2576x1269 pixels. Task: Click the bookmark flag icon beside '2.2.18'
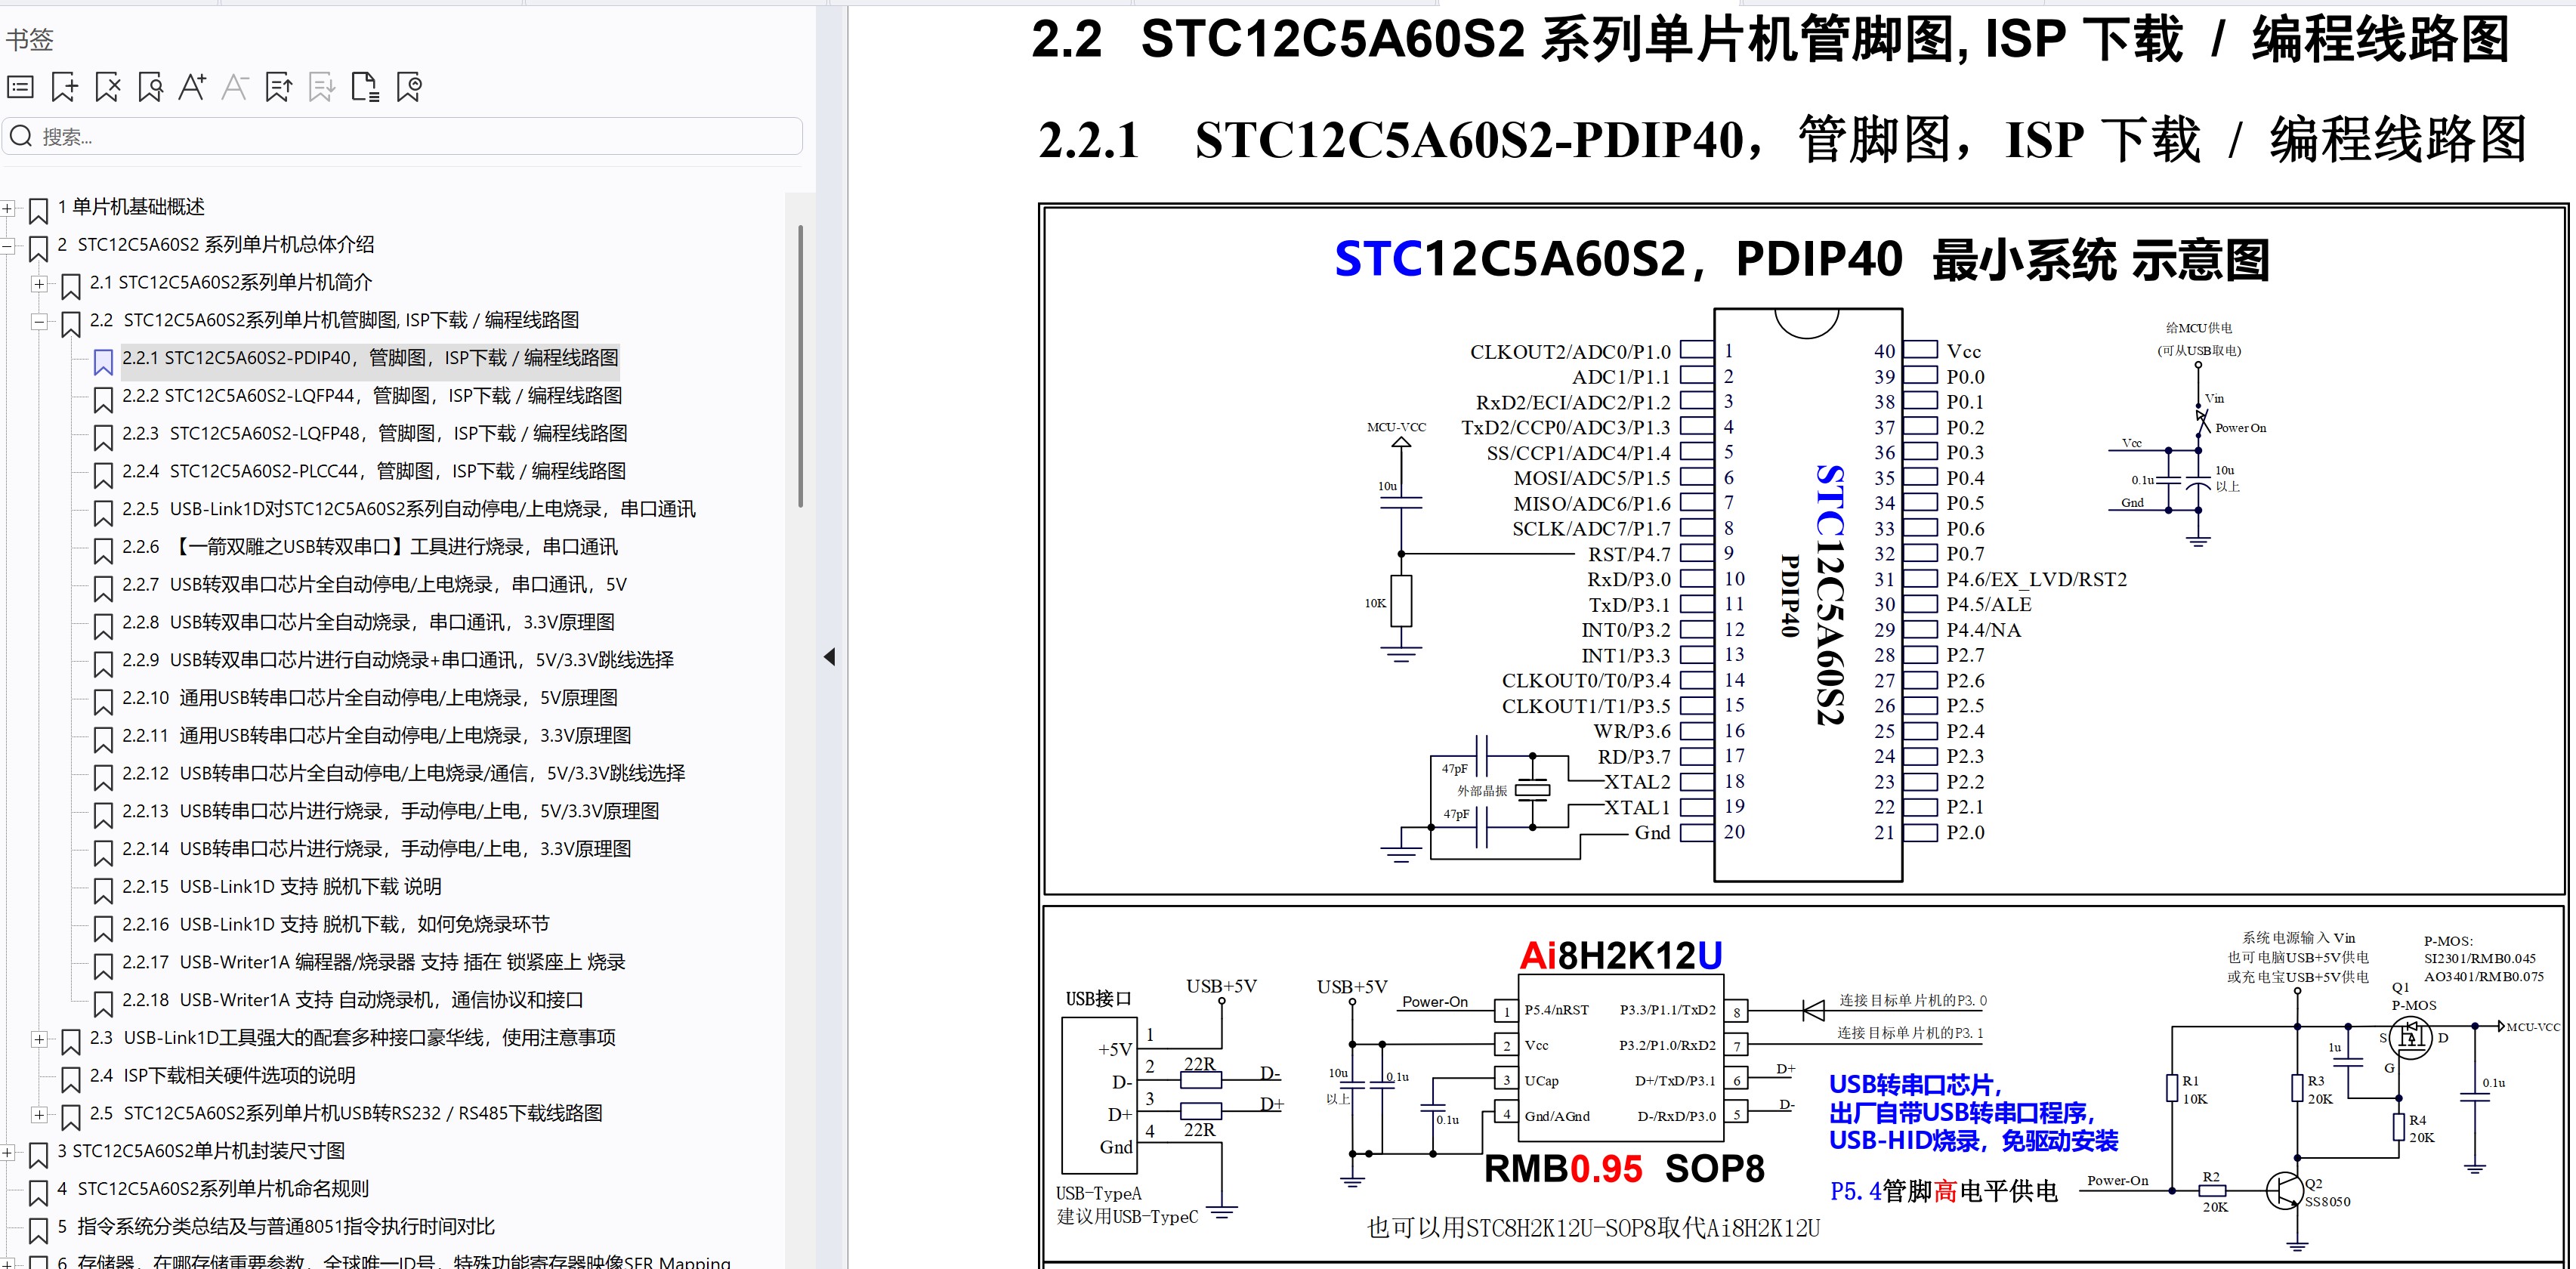(102, 1004)
